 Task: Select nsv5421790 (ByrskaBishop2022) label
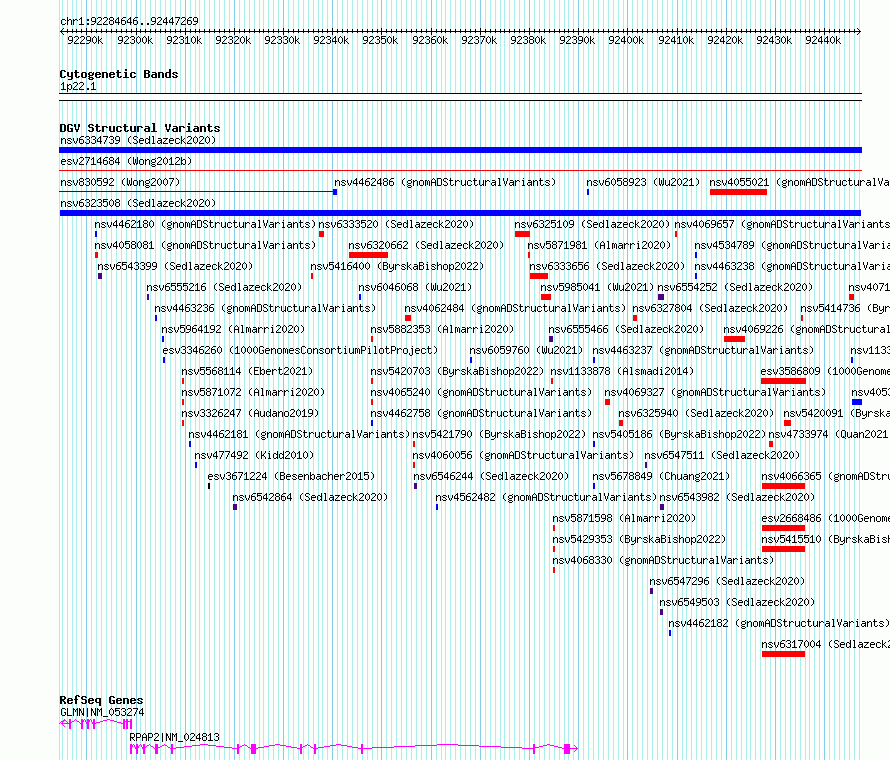pyautogui.click(x=499, y=434)
